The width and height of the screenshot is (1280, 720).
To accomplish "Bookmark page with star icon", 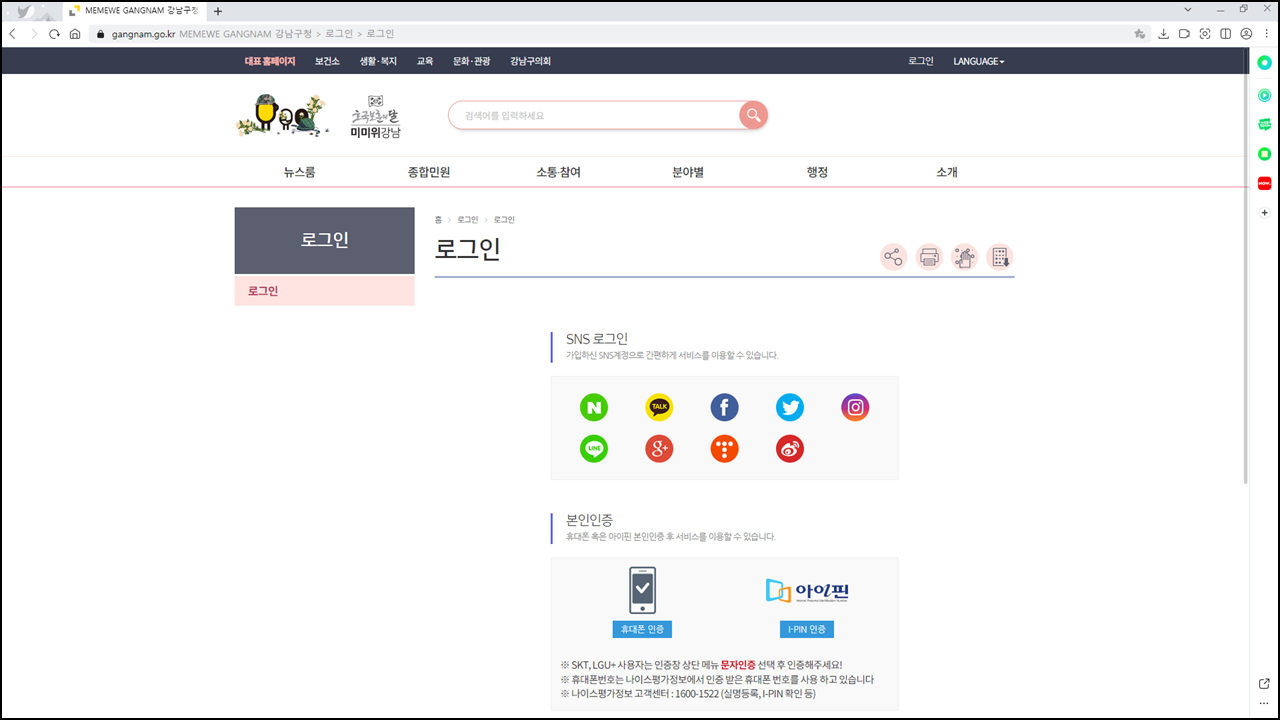I will (1140, 33).
